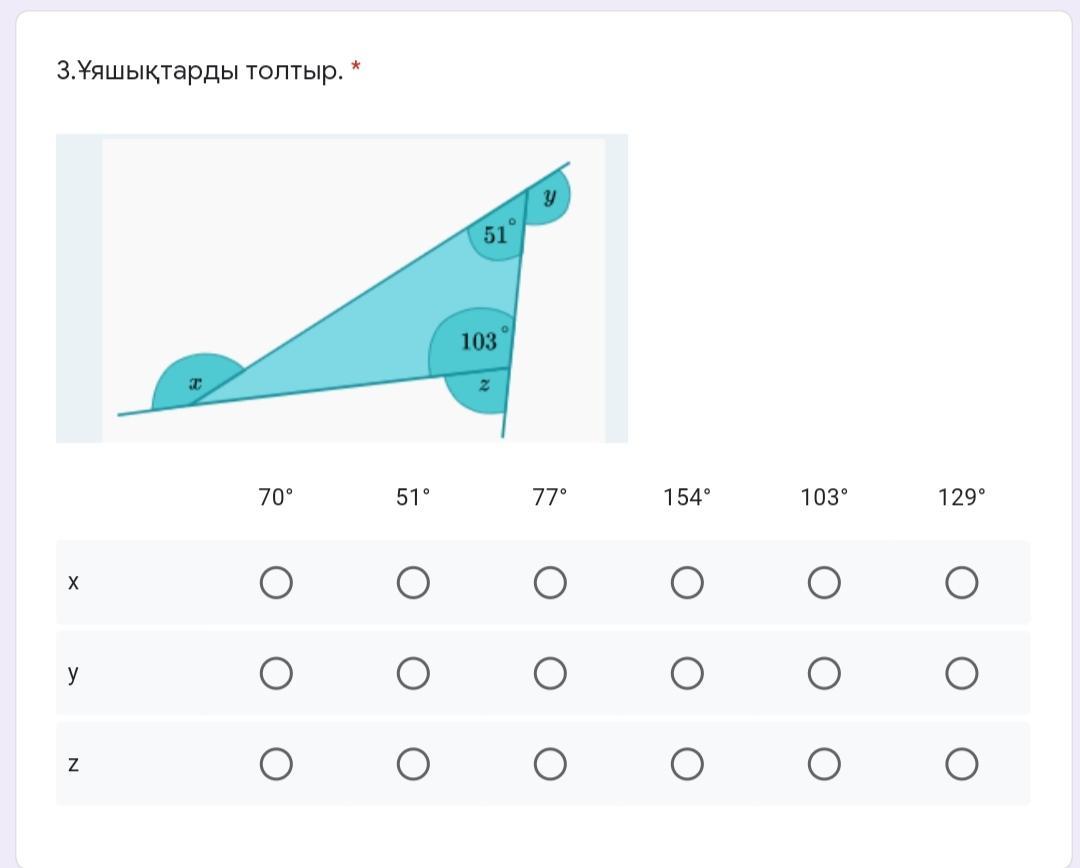Image resolution: width=1080 pixels, height=868 pixels.
Task: Select 129° for row z
Action: pyautogui.click(x=962, y=765)
